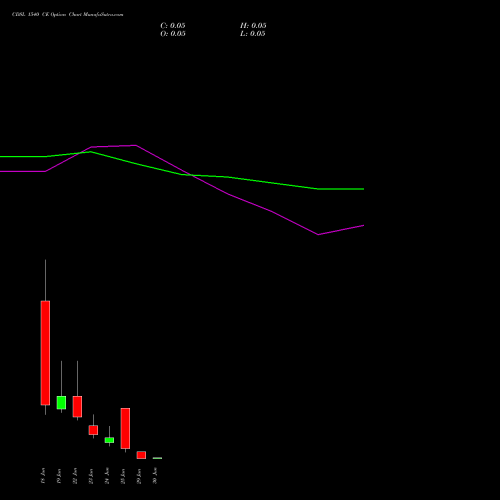Click the chart title text CDSL 1540 CE

[x=30, y=15]
